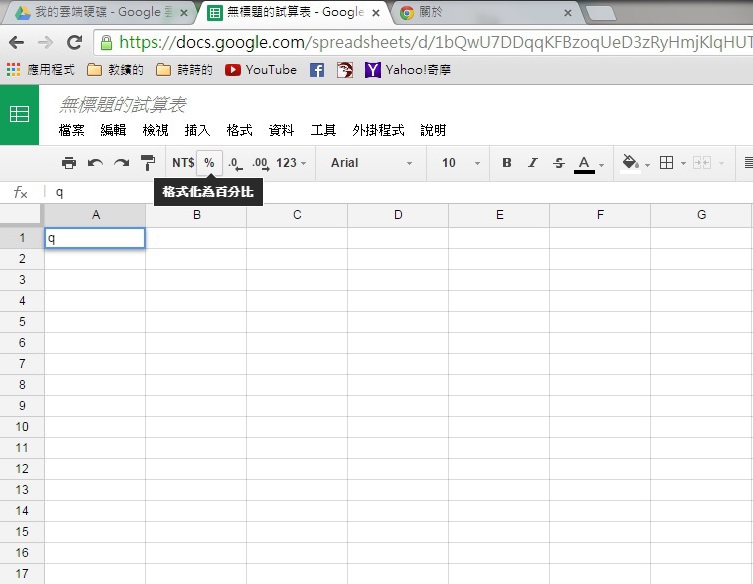Format cell as NT$ currency
753x584 pixels.
(183, 163)
